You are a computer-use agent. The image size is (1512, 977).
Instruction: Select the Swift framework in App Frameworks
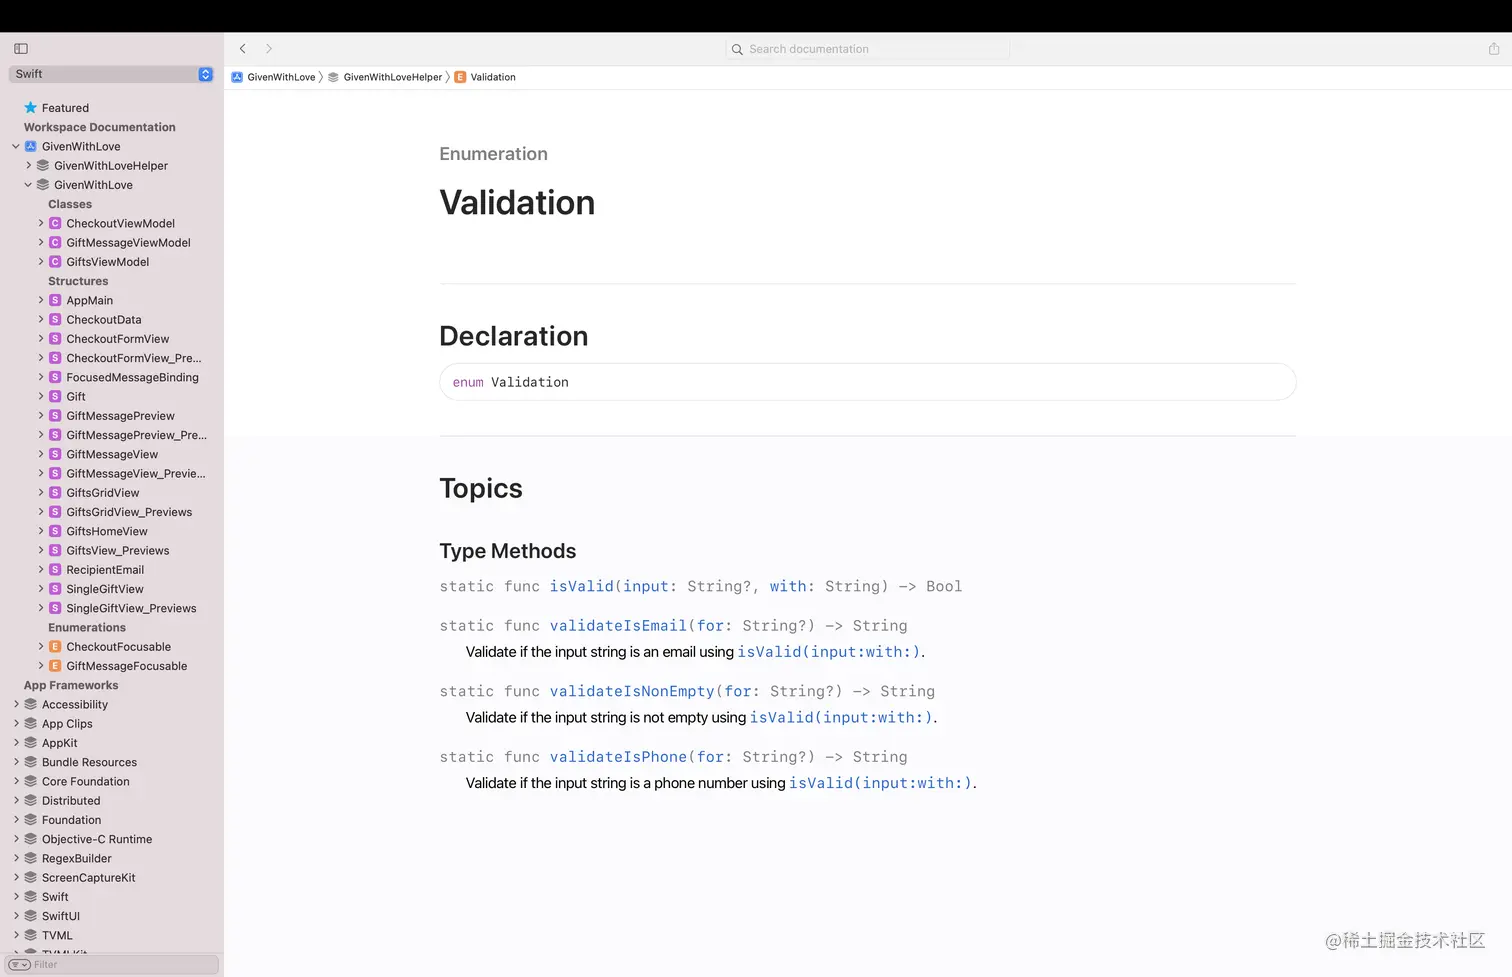click(55, 897)
